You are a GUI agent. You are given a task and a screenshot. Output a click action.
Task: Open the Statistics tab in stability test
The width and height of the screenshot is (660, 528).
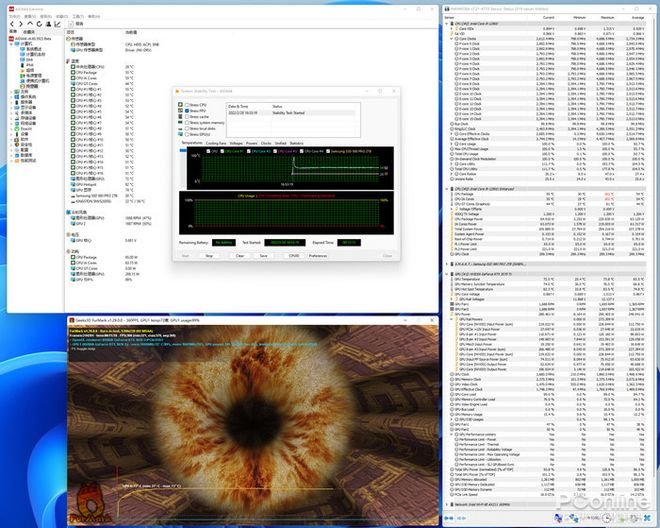tap(297, 143)
